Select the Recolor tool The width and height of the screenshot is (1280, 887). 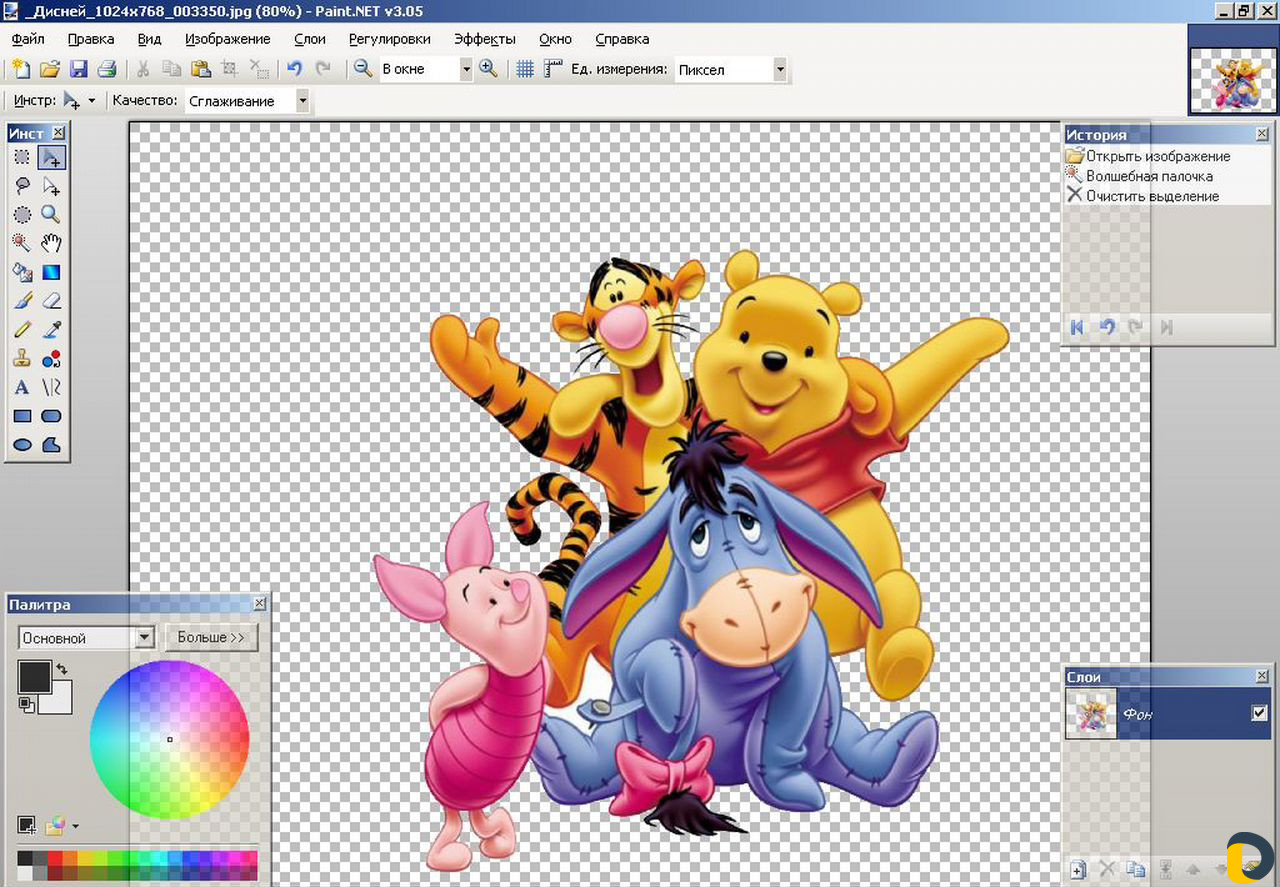51,358
